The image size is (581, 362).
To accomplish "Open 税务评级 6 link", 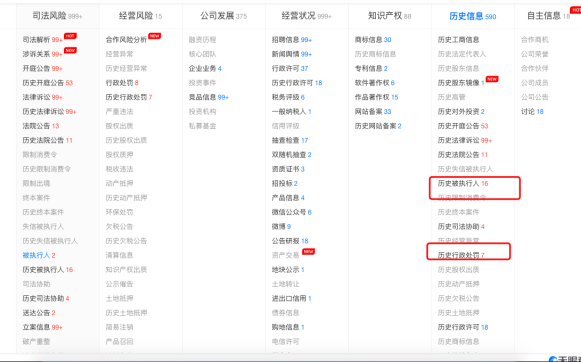I will 288,97.
